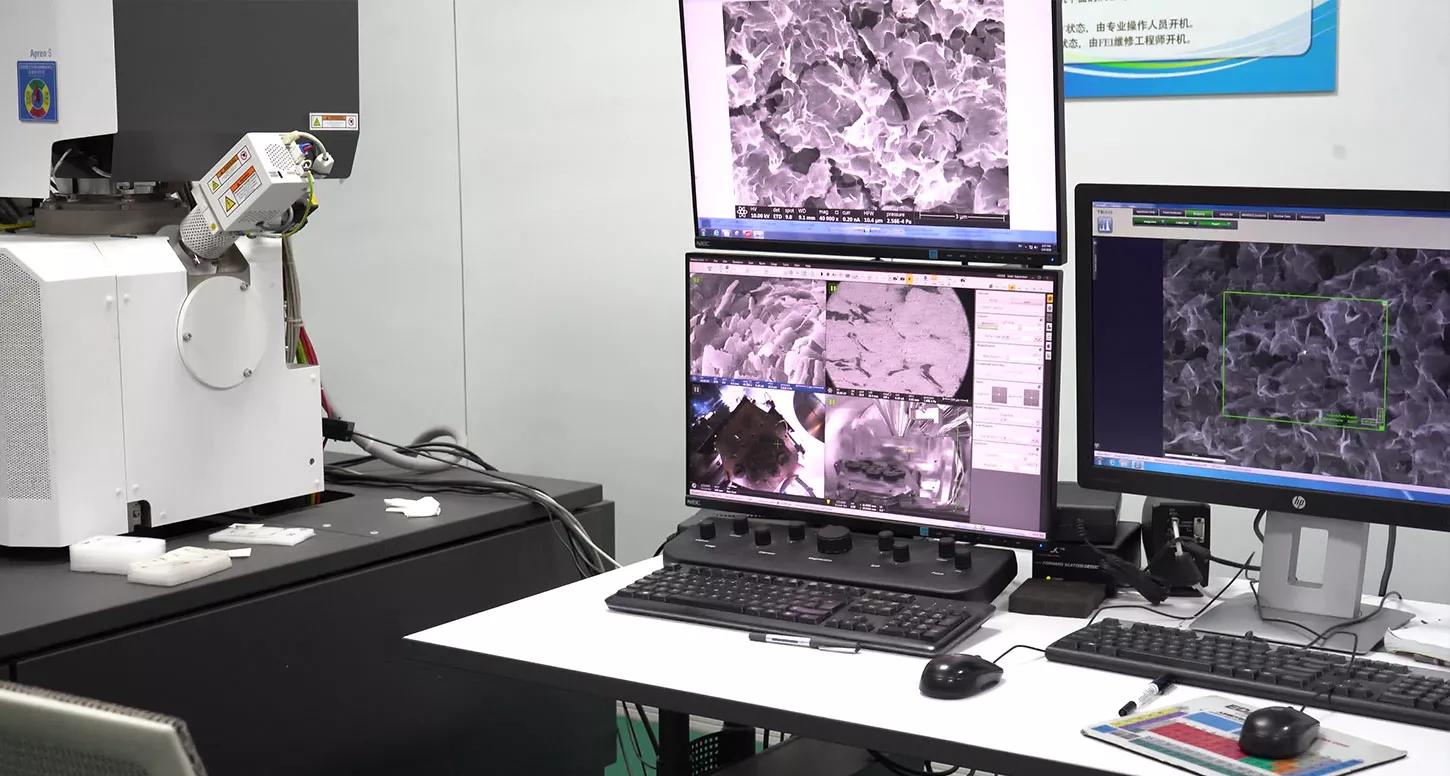Click the green highlighted sub-step button under the tabs
The width and height of the screenshot is (1450, 776).
[1215, 224]
